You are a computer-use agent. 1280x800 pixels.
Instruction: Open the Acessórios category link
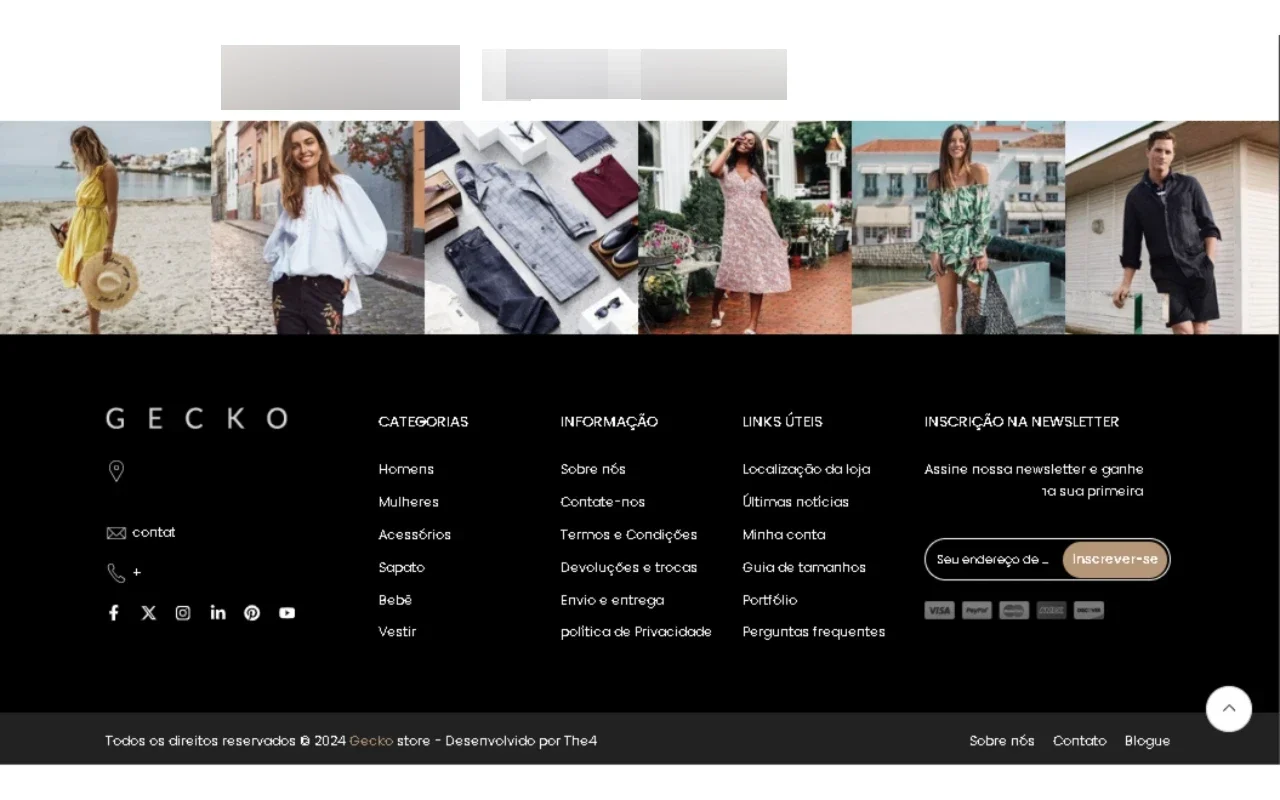point(414,535)
